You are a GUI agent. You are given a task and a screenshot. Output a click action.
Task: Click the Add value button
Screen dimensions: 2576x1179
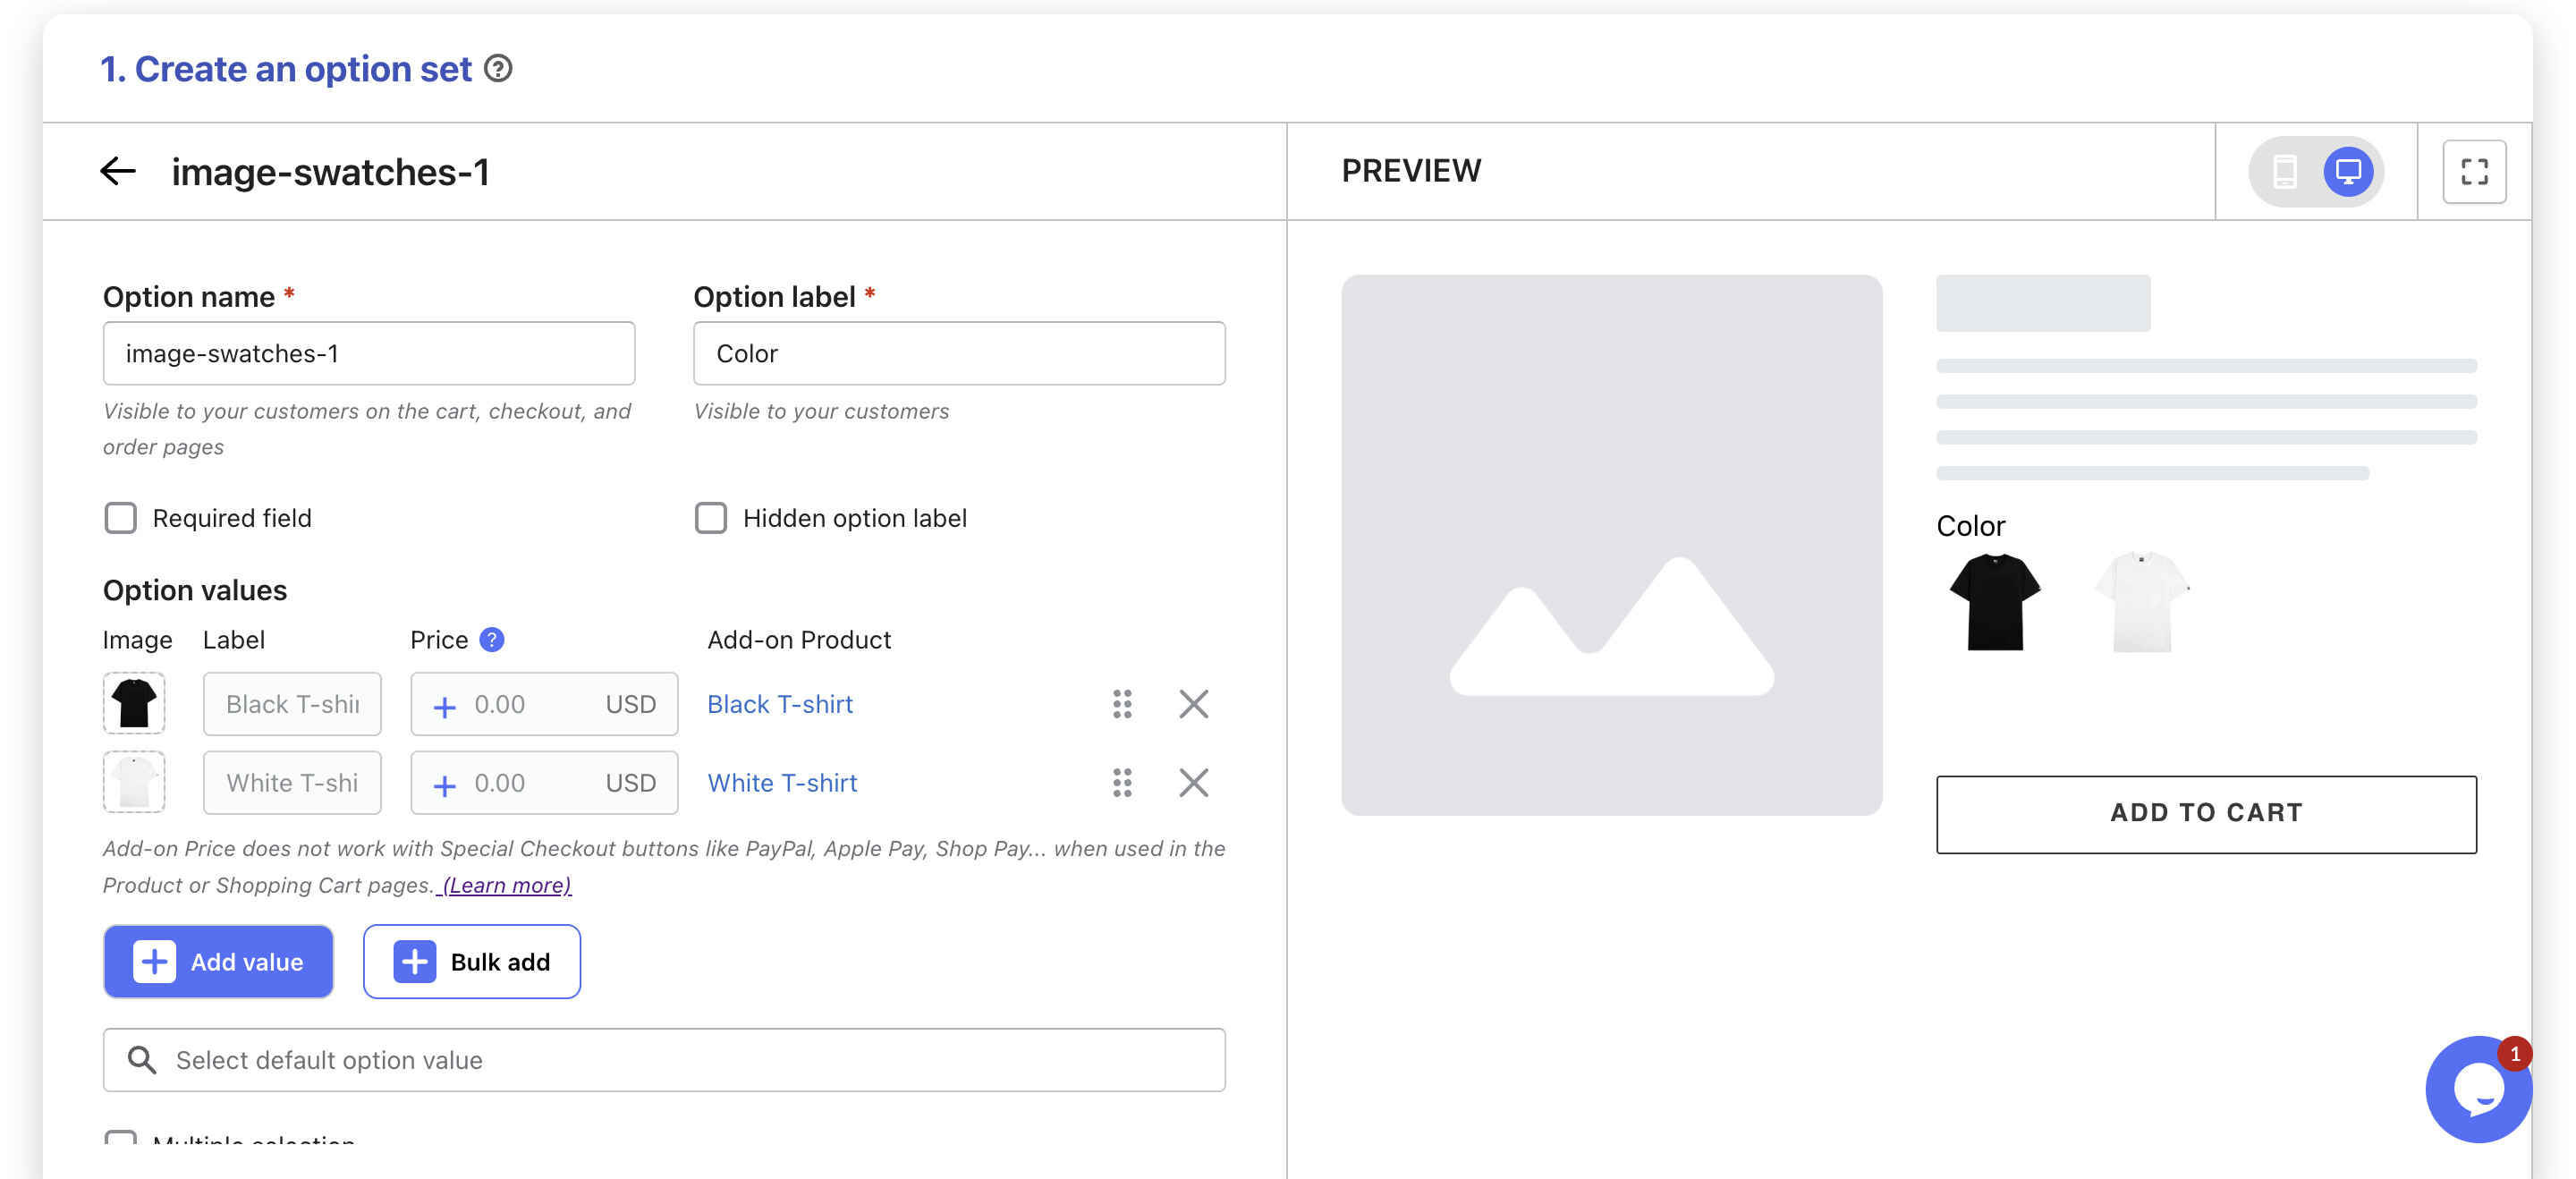[x=218, y=961]
